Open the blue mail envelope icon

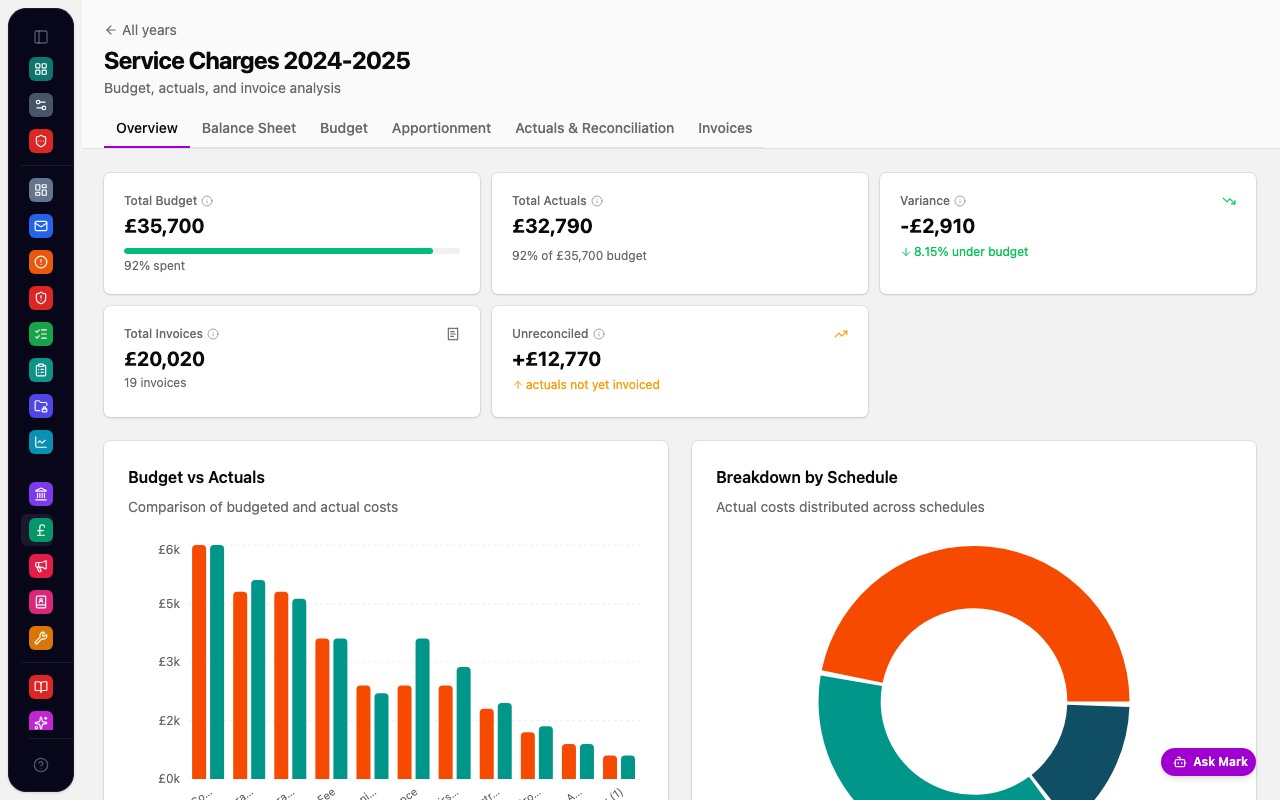coord(41,226)
